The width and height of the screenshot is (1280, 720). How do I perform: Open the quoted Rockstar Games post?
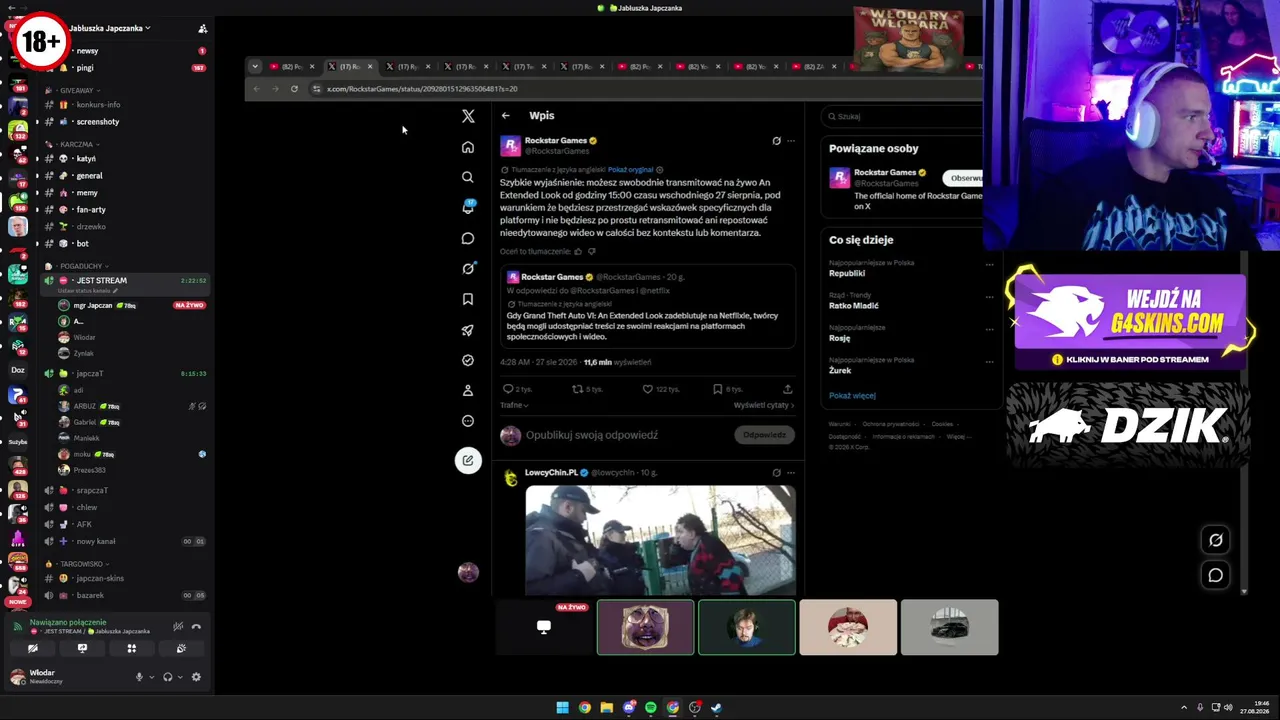pyautogui.click(x=649, y=306)
